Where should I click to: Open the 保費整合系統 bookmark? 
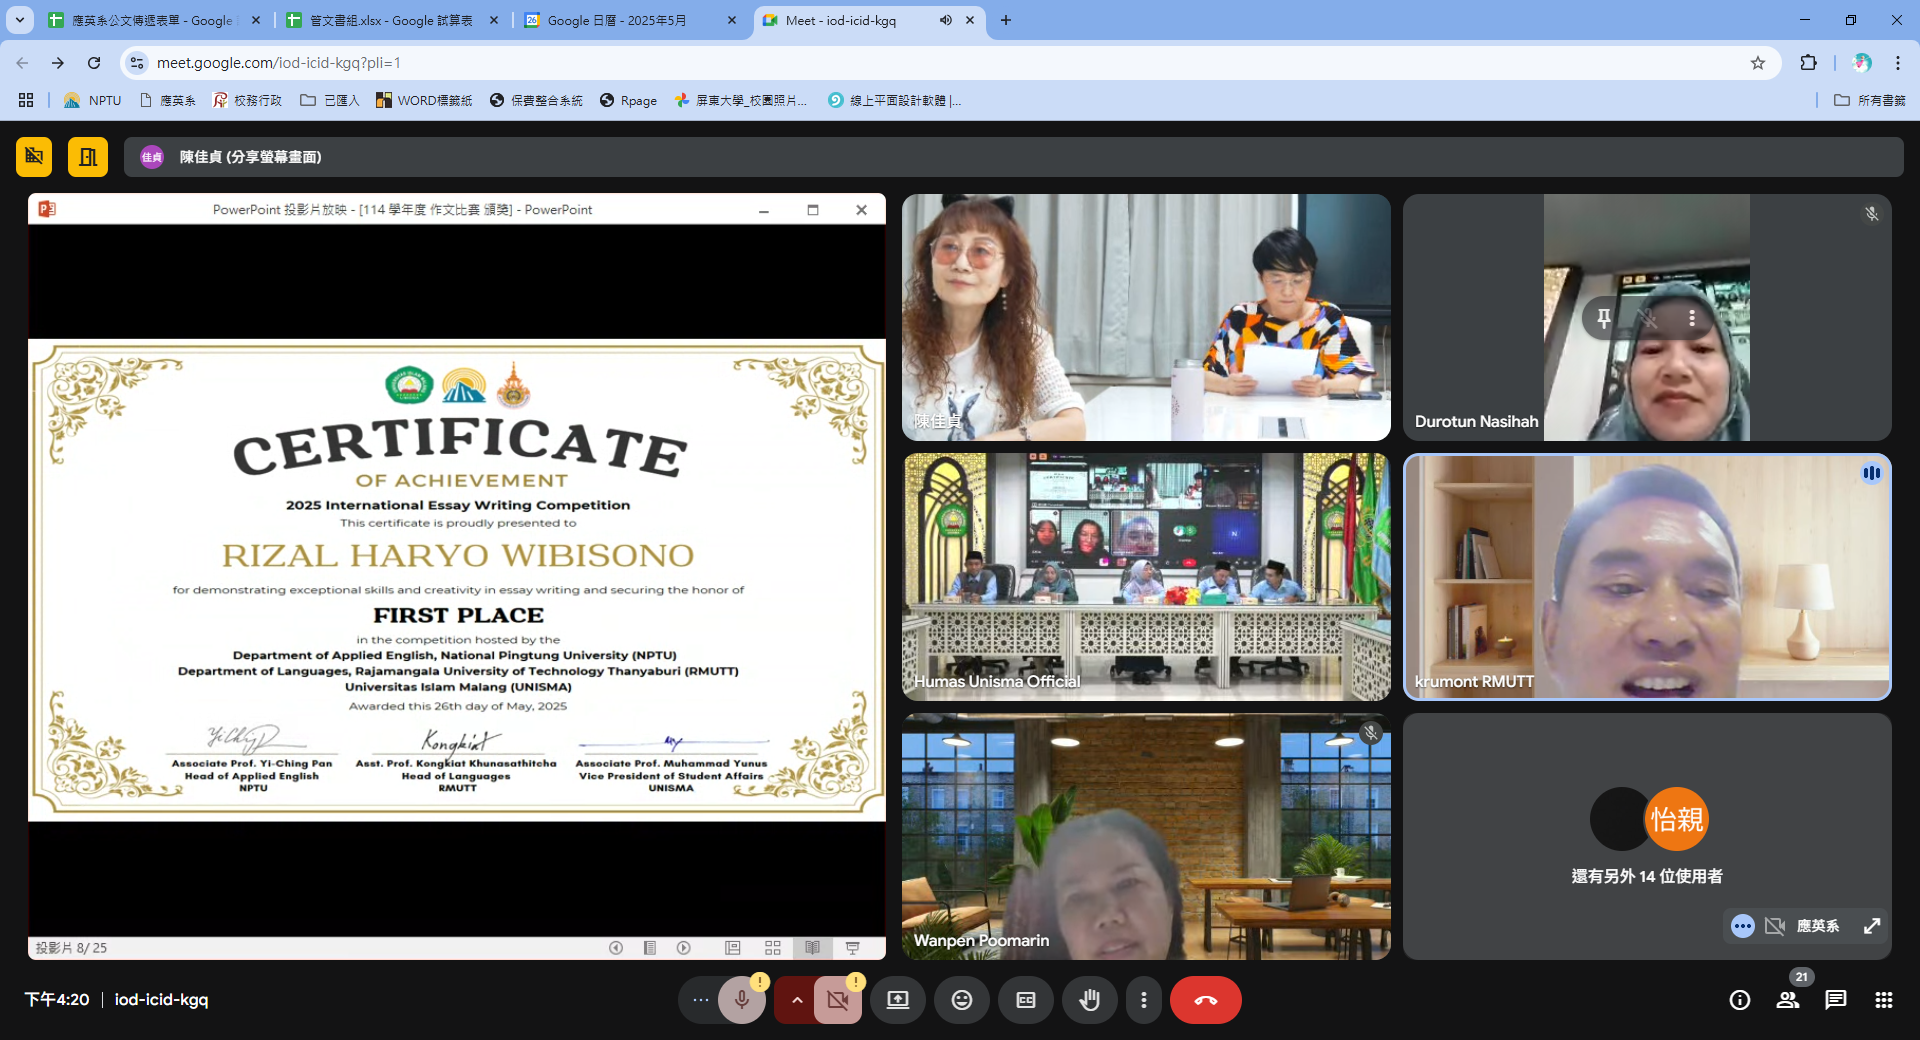point(537,100)
